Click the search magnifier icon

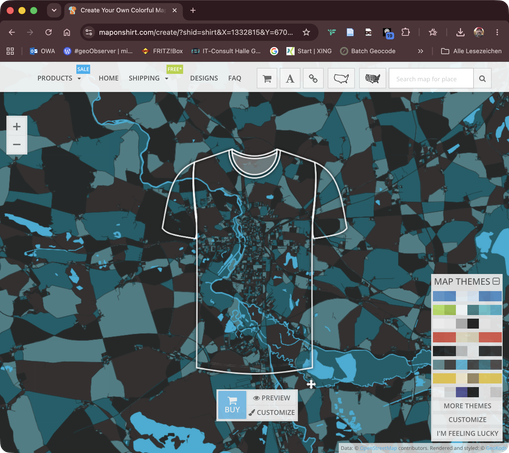coord(482,79)
